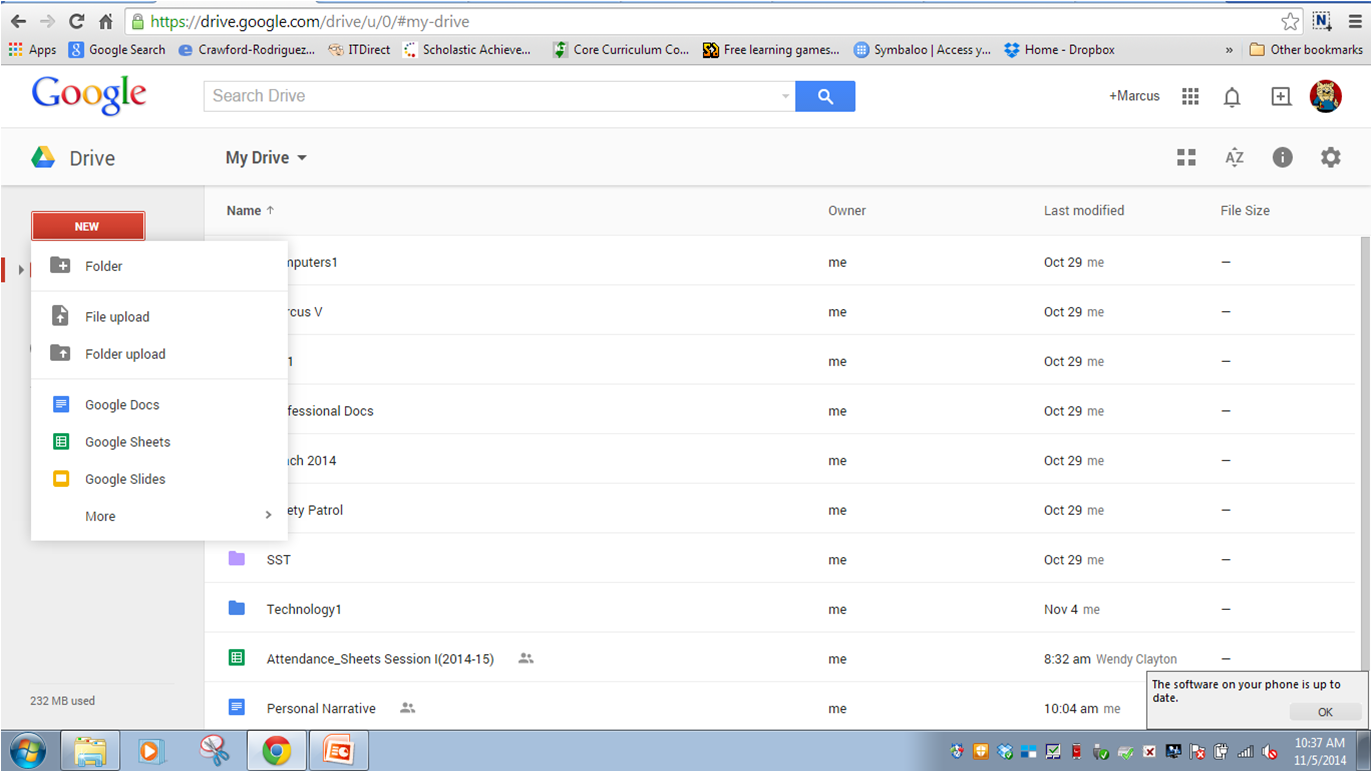
Task: Click the Folder upload icon
Action: pyautogui.click(x=60, y=353)
